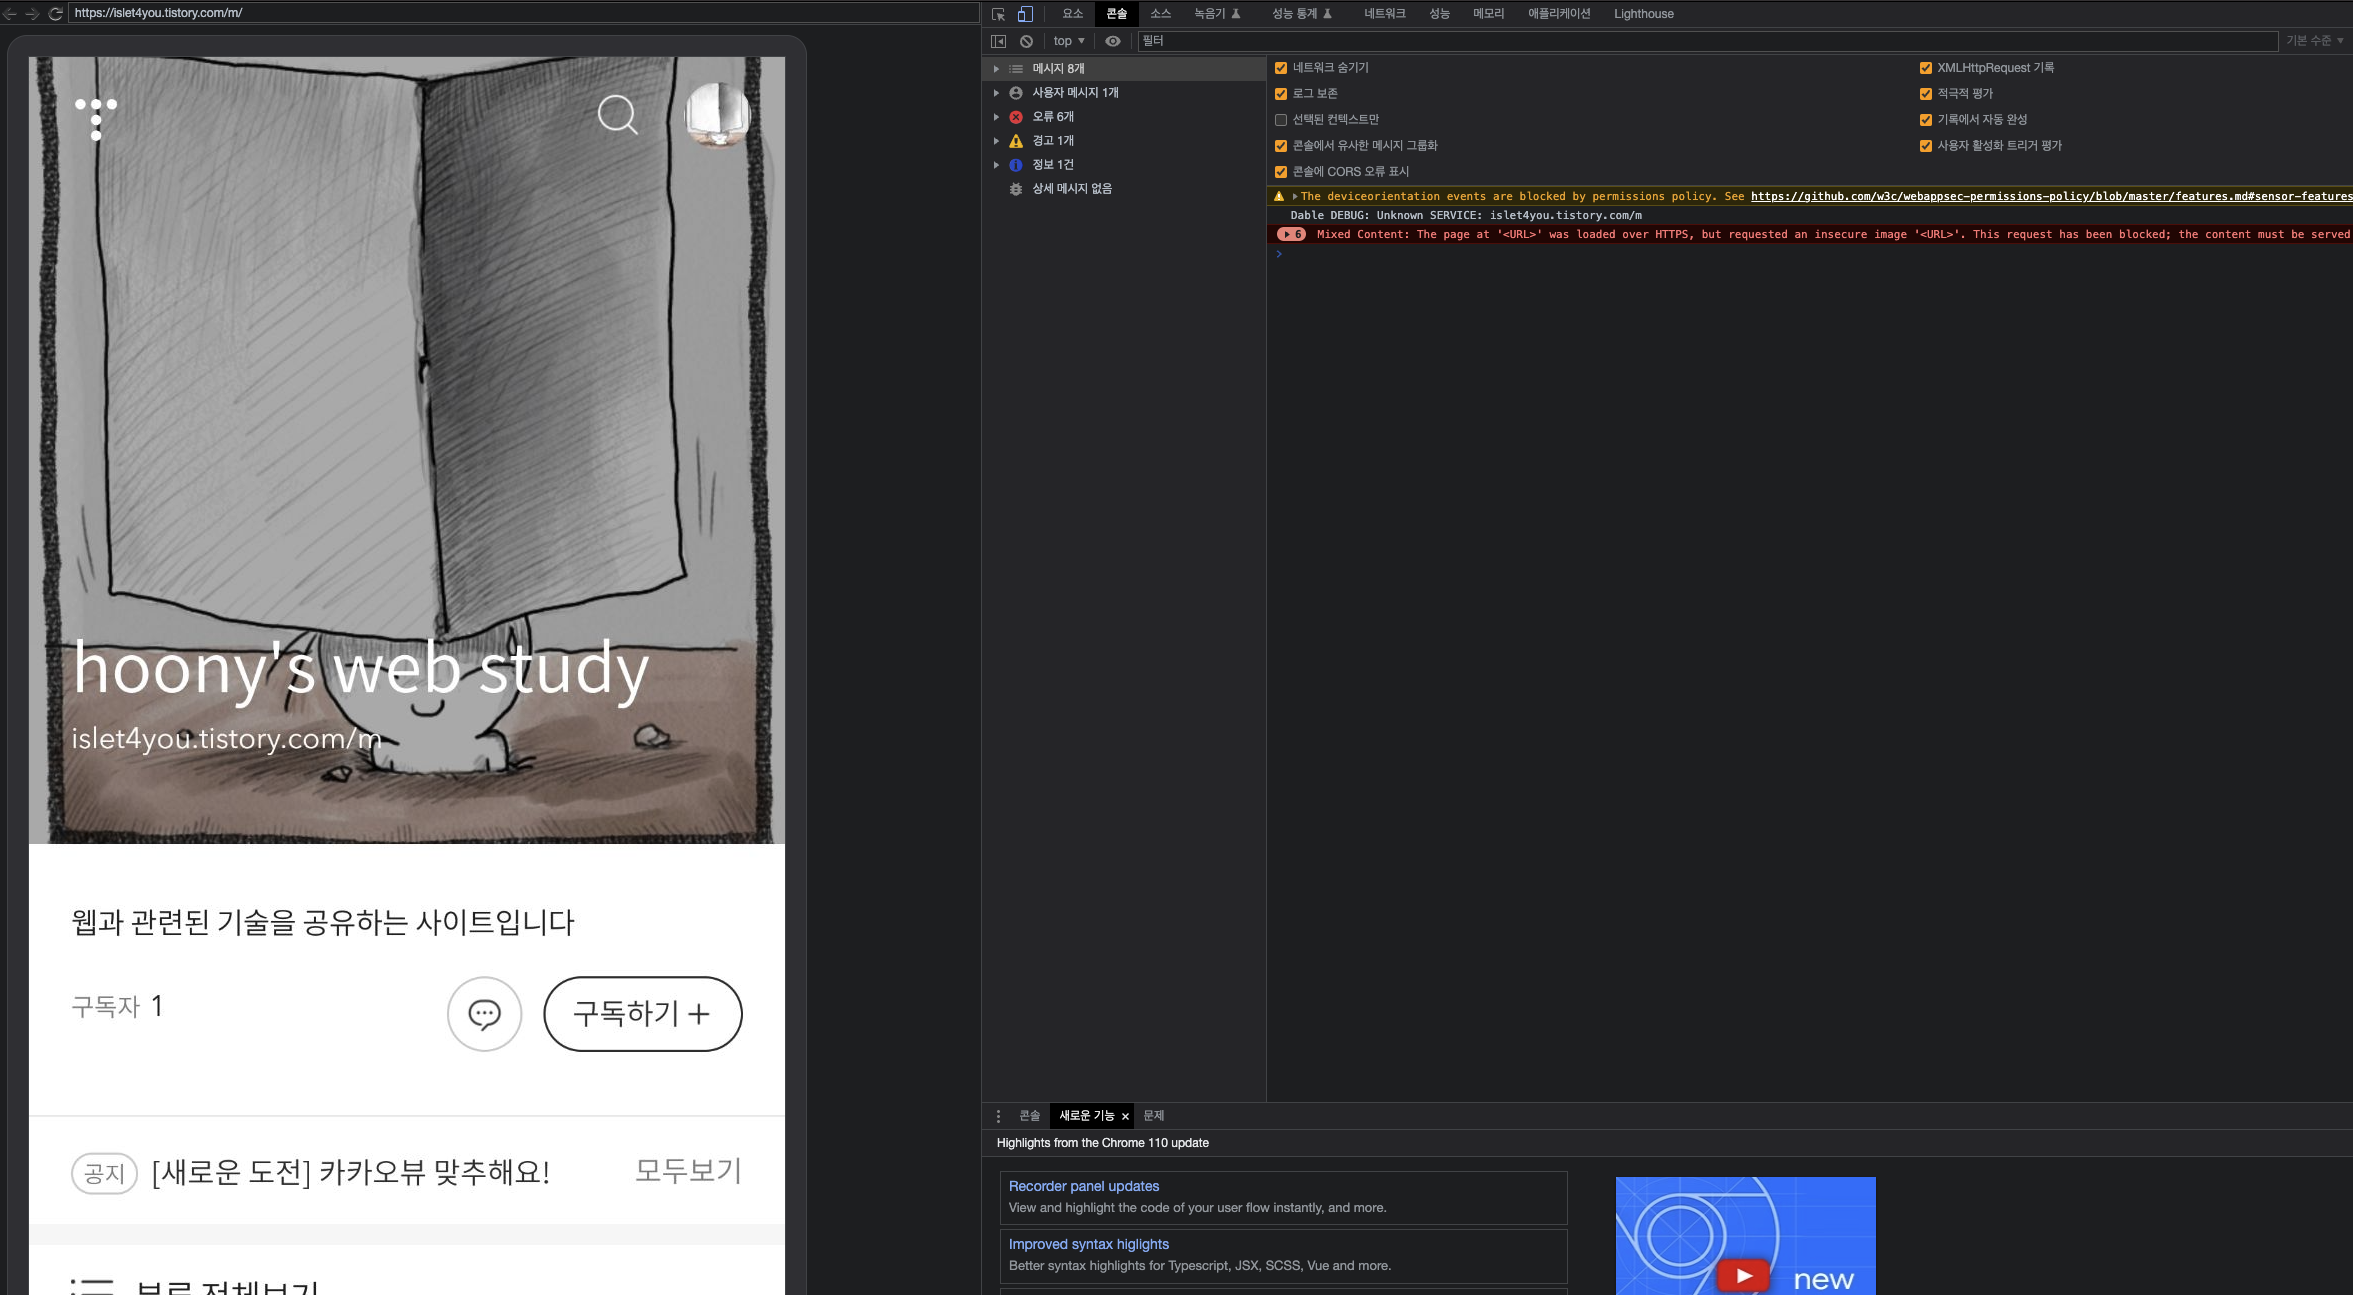
Task: Clear the console with circle-slash icon
Action: [1026, 41]
